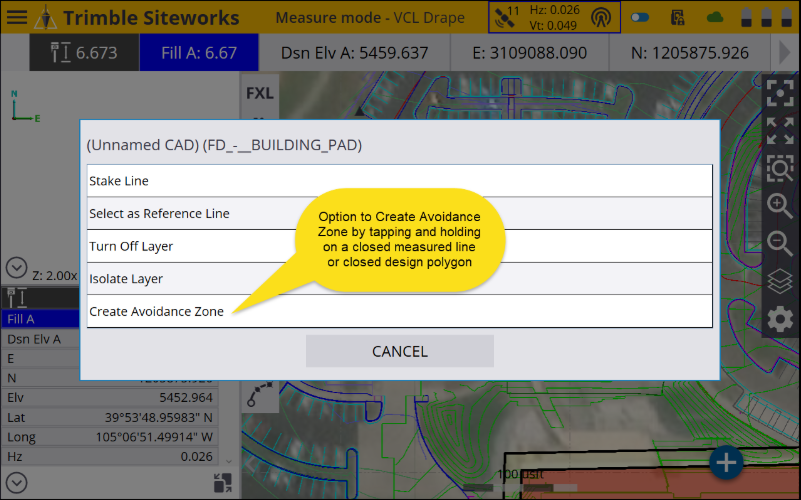Collapse the panel using chevron beside Z: 2.00x
This screenshot has height=500, width=801.
[16, 268]
